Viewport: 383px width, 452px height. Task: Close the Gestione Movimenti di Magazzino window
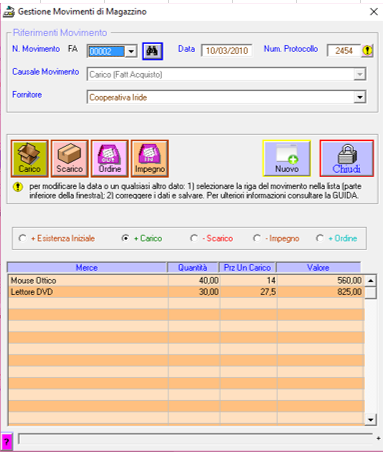(374, 12)
